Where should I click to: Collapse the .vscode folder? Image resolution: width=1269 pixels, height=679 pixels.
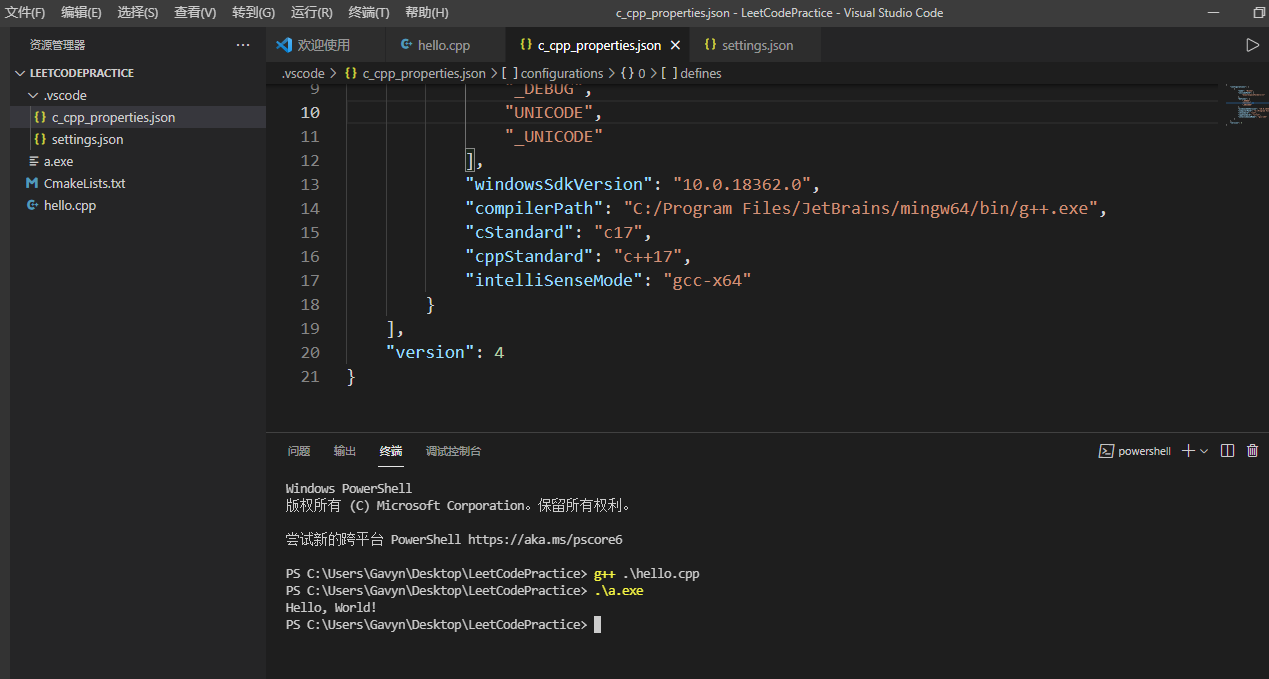coord(32,95)
